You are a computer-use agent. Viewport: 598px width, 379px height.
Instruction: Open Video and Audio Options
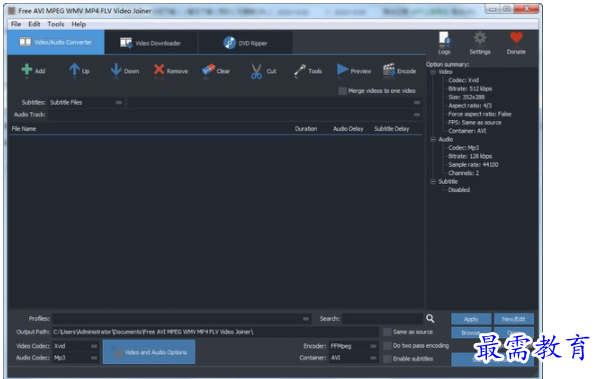(x=149, y=352)
